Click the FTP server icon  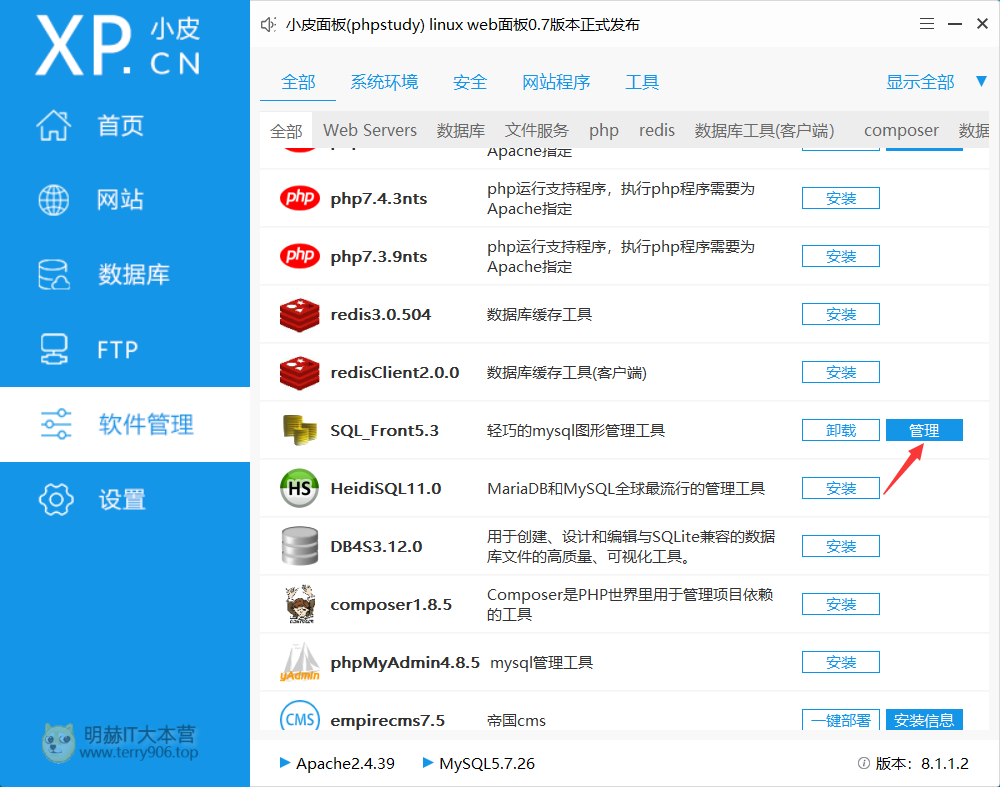point(54,349)
